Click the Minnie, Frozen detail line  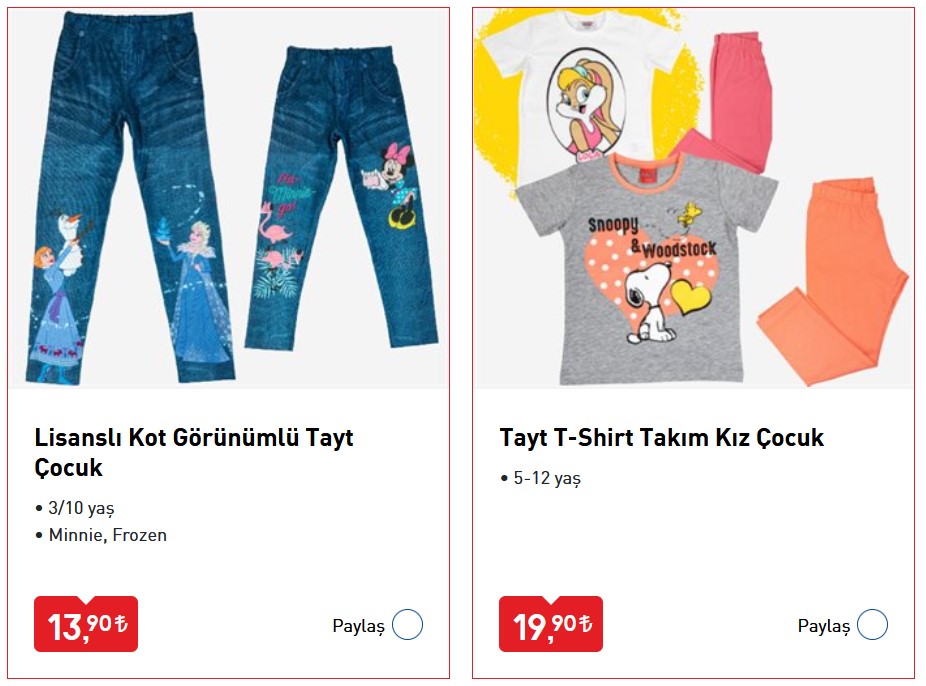[x=108, y=535]
